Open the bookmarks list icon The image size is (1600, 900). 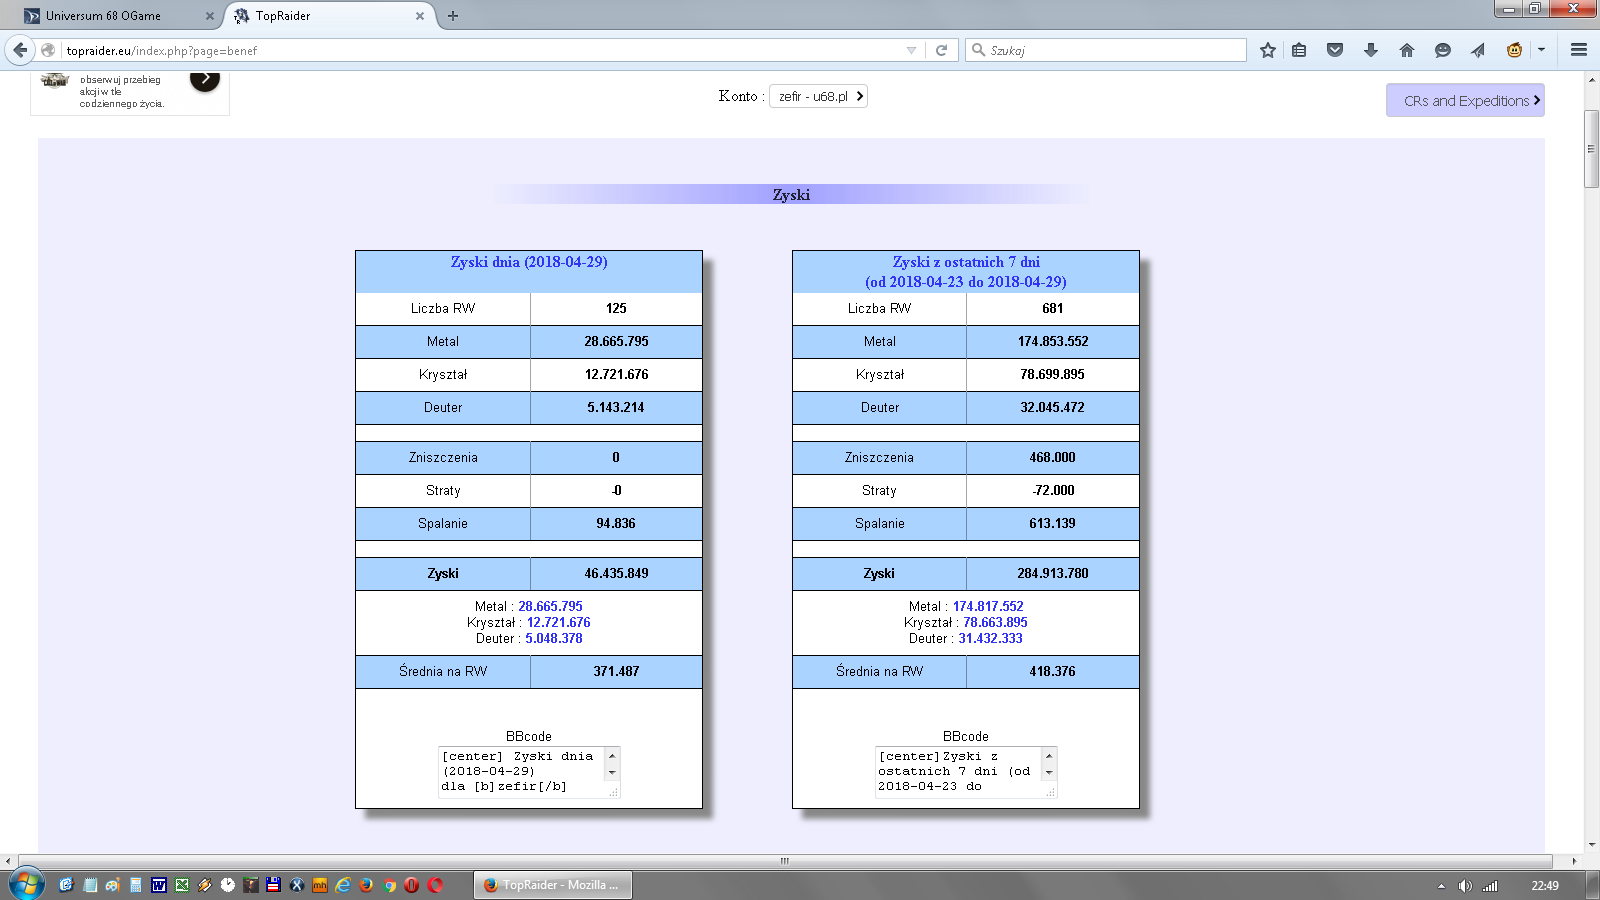tap(1299, 50)
